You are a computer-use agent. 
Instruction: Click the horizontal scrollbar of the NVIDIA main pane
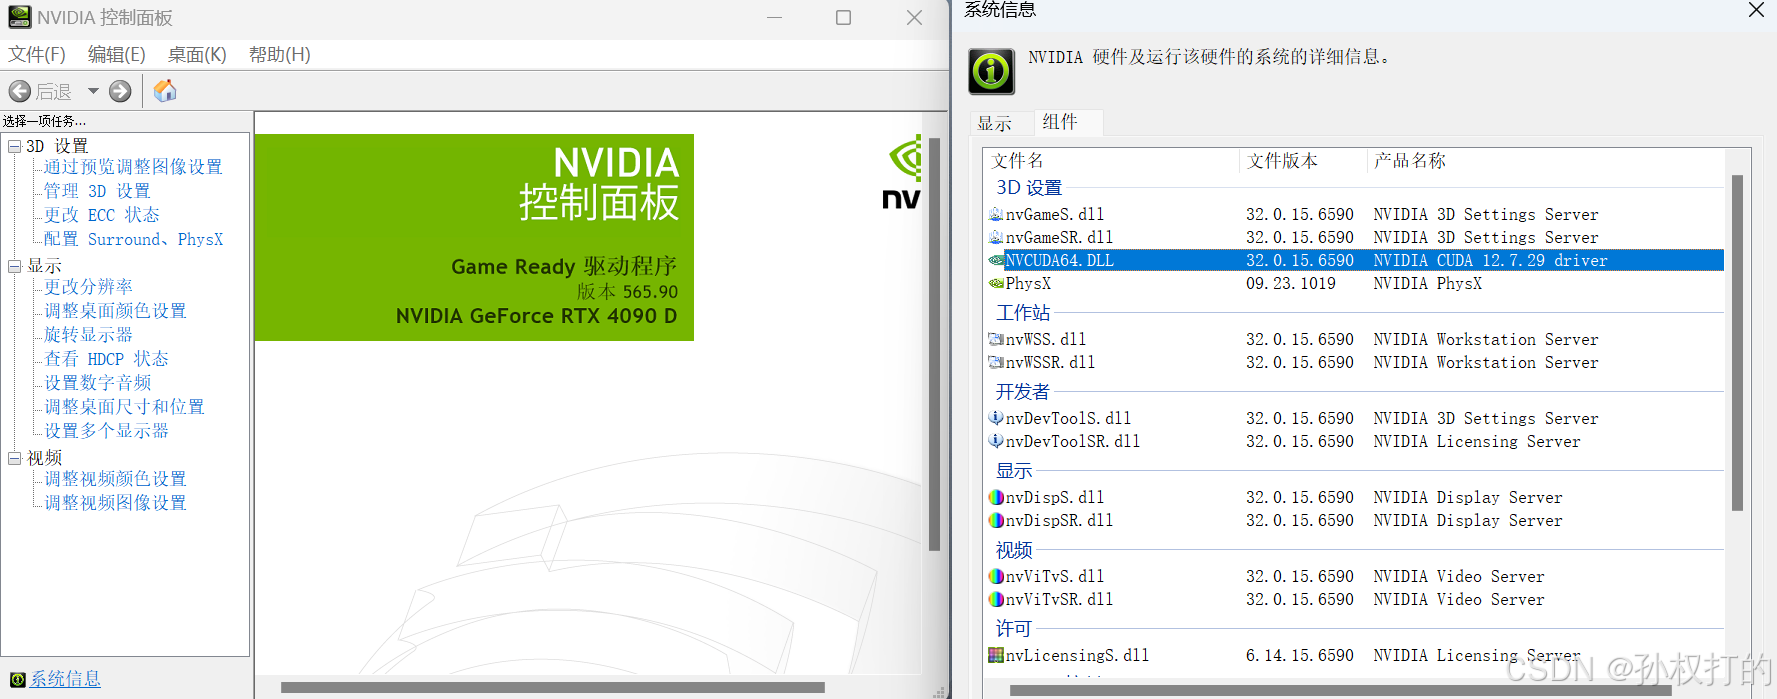pyautogui.click(x=553, y=687)
